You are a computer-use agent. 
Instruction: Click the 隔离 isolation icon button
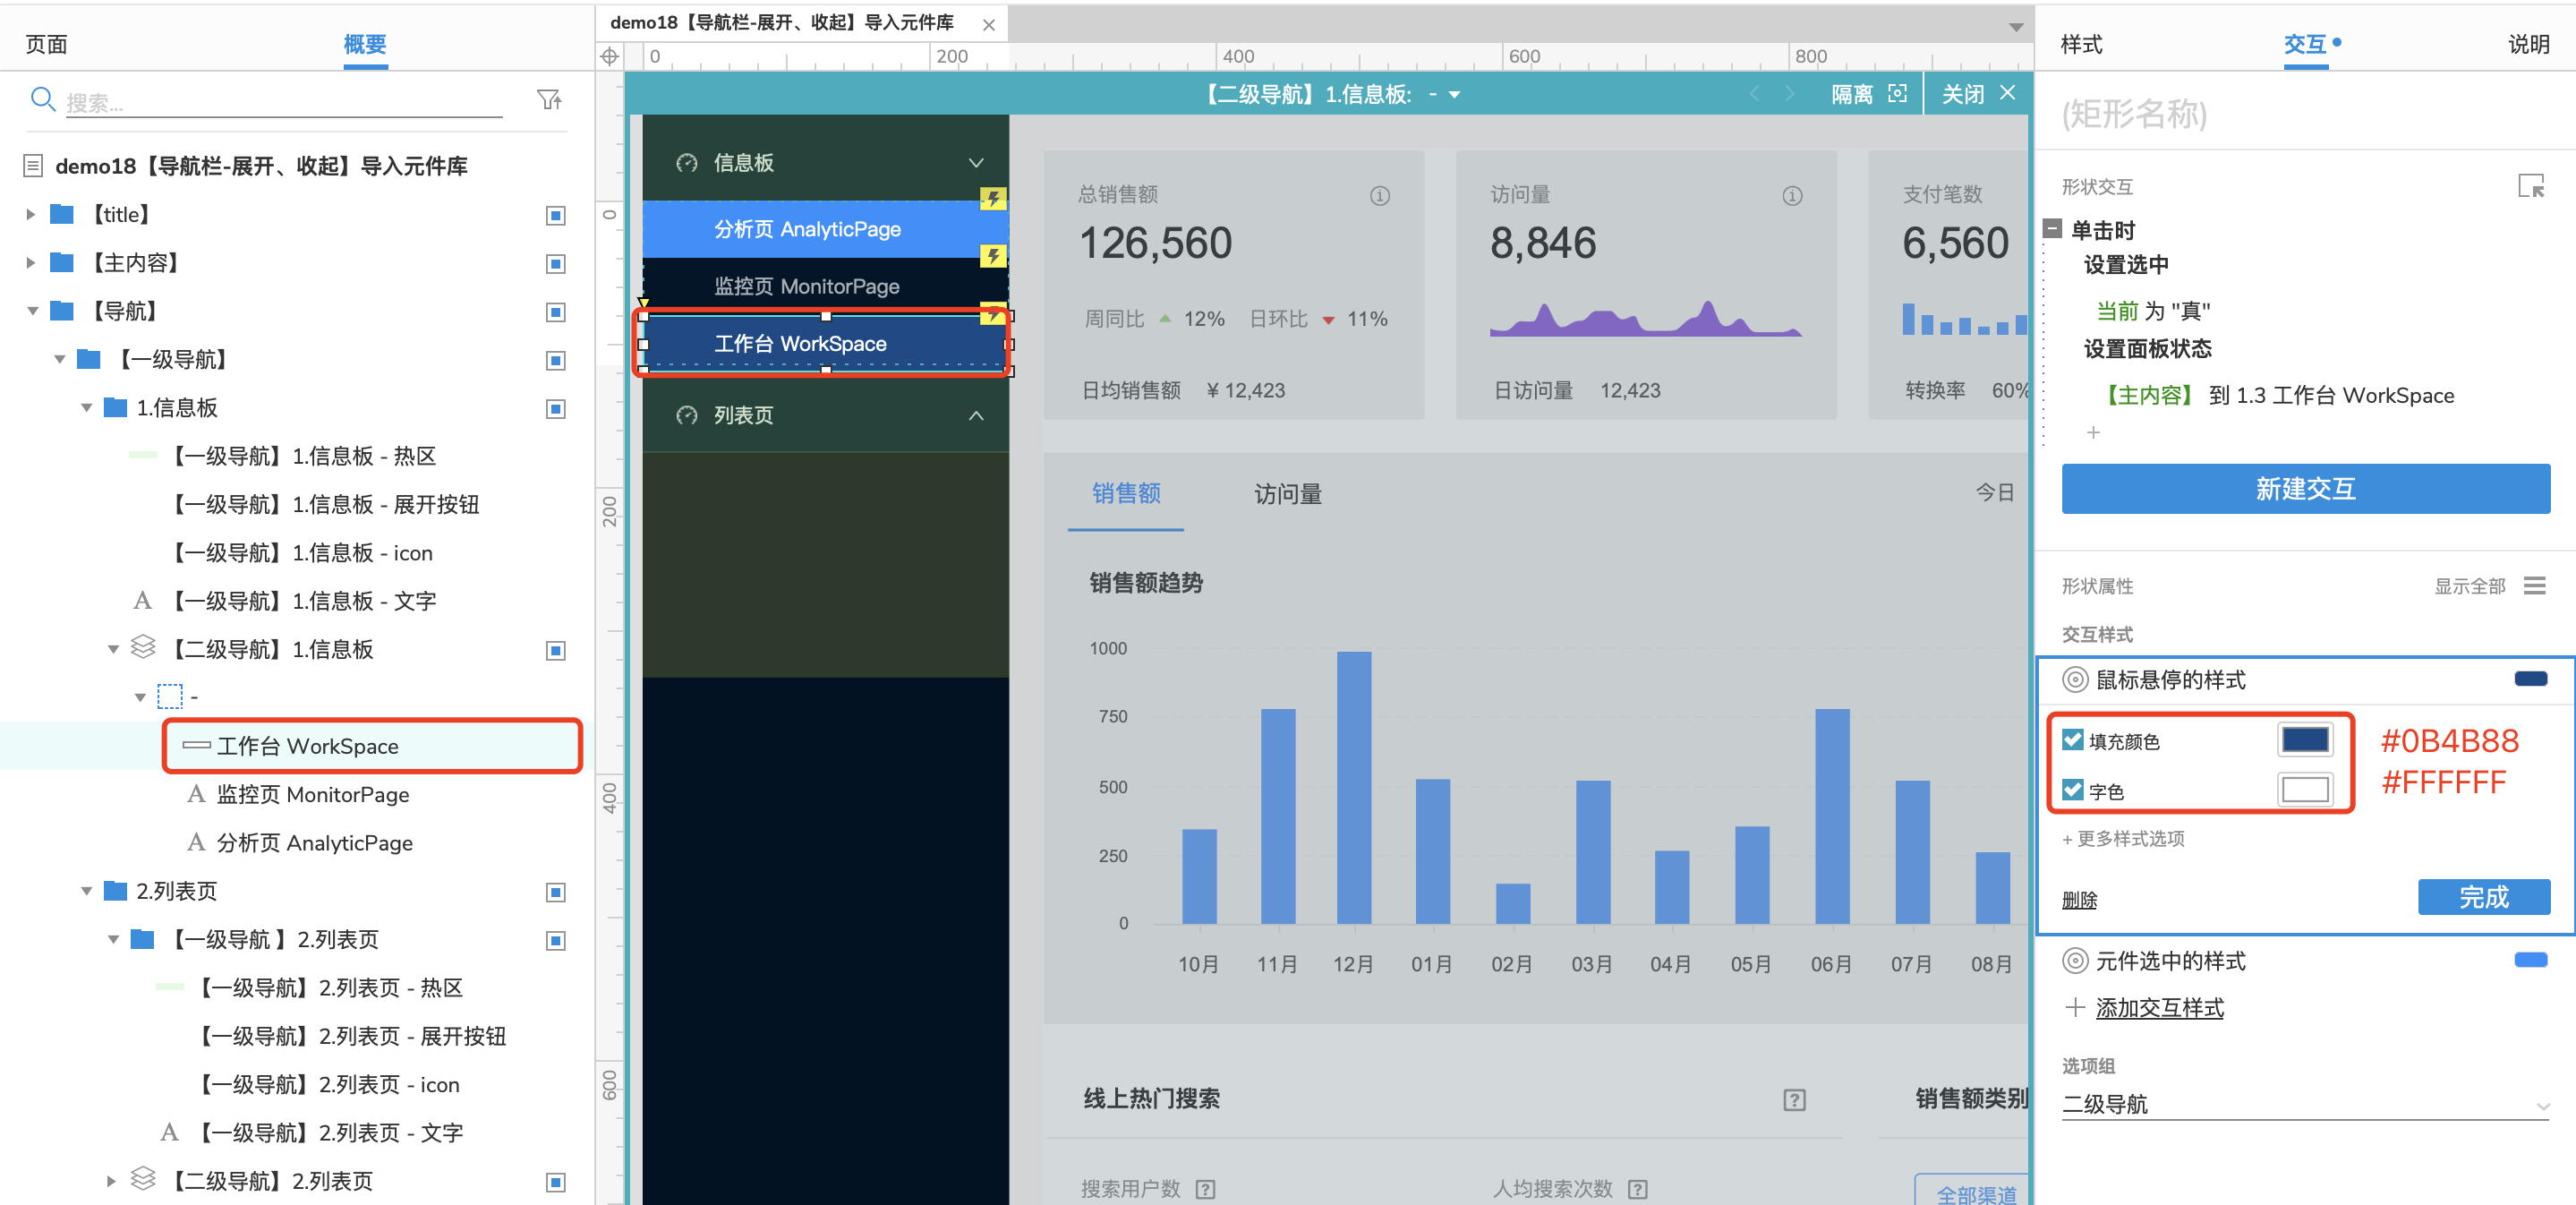tap(1898, 94)
